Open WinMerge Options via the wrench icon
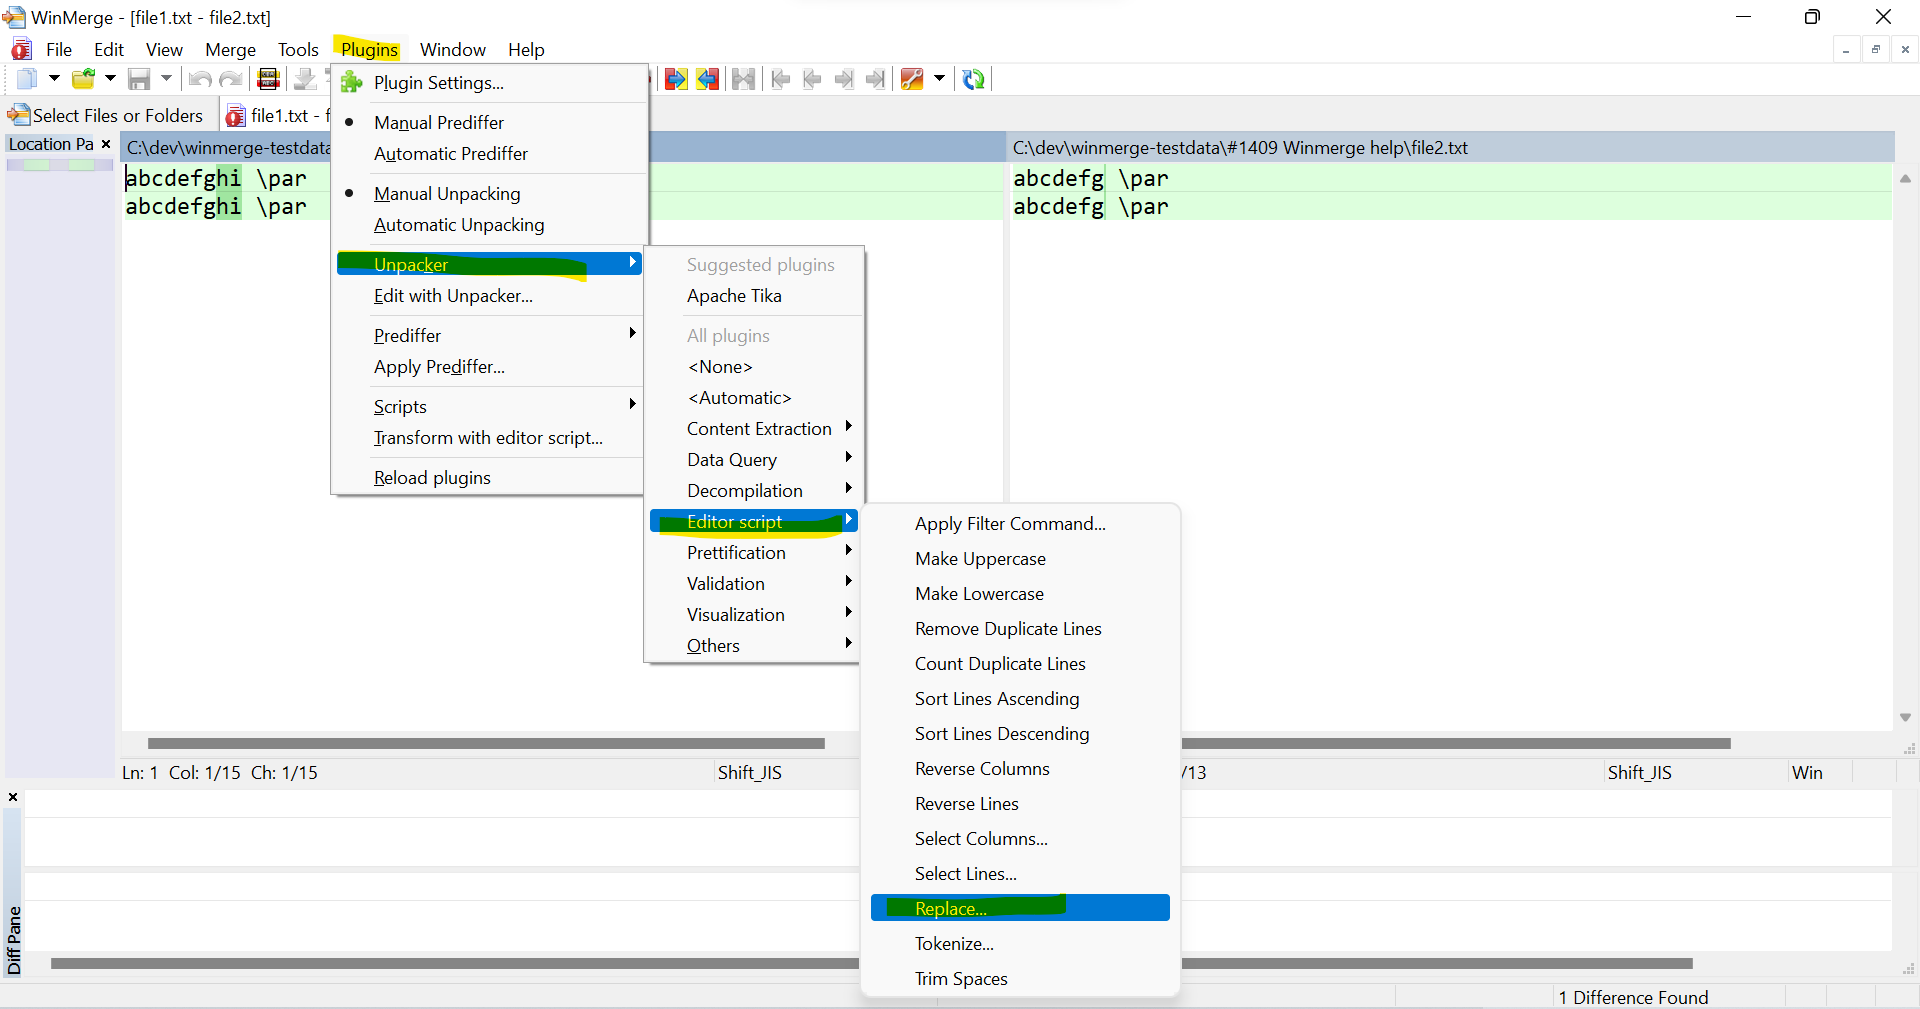1920x1009 pixels. 910,79
